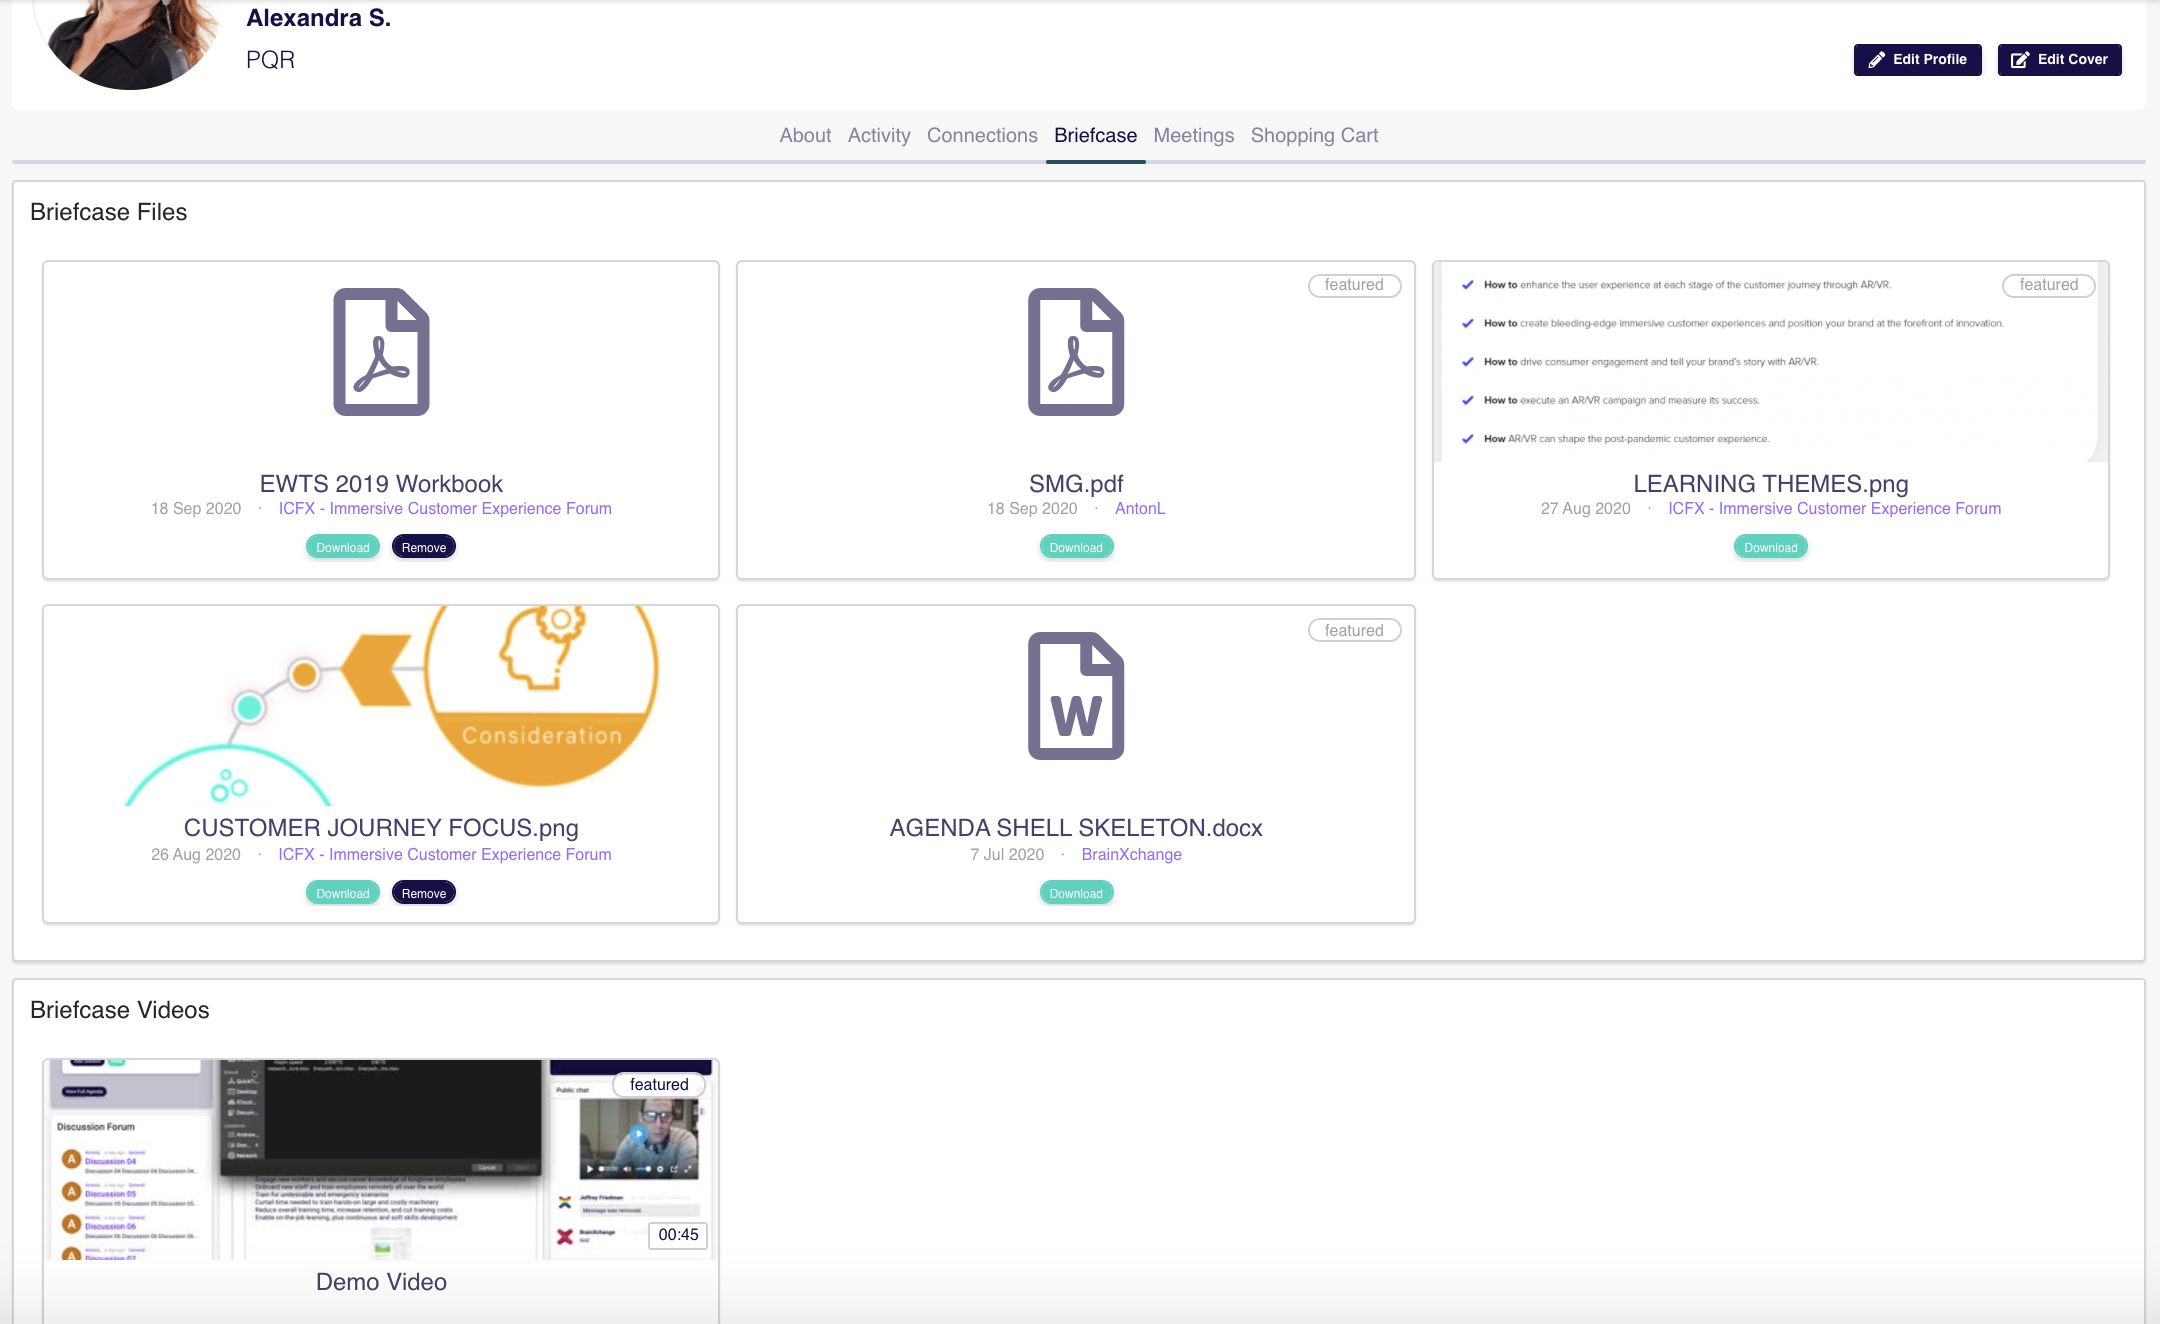Click the featured badge on AGENDA SHELL SKELETON card
This screenshot has width=2160, height=1324.
pos(1354,631)
